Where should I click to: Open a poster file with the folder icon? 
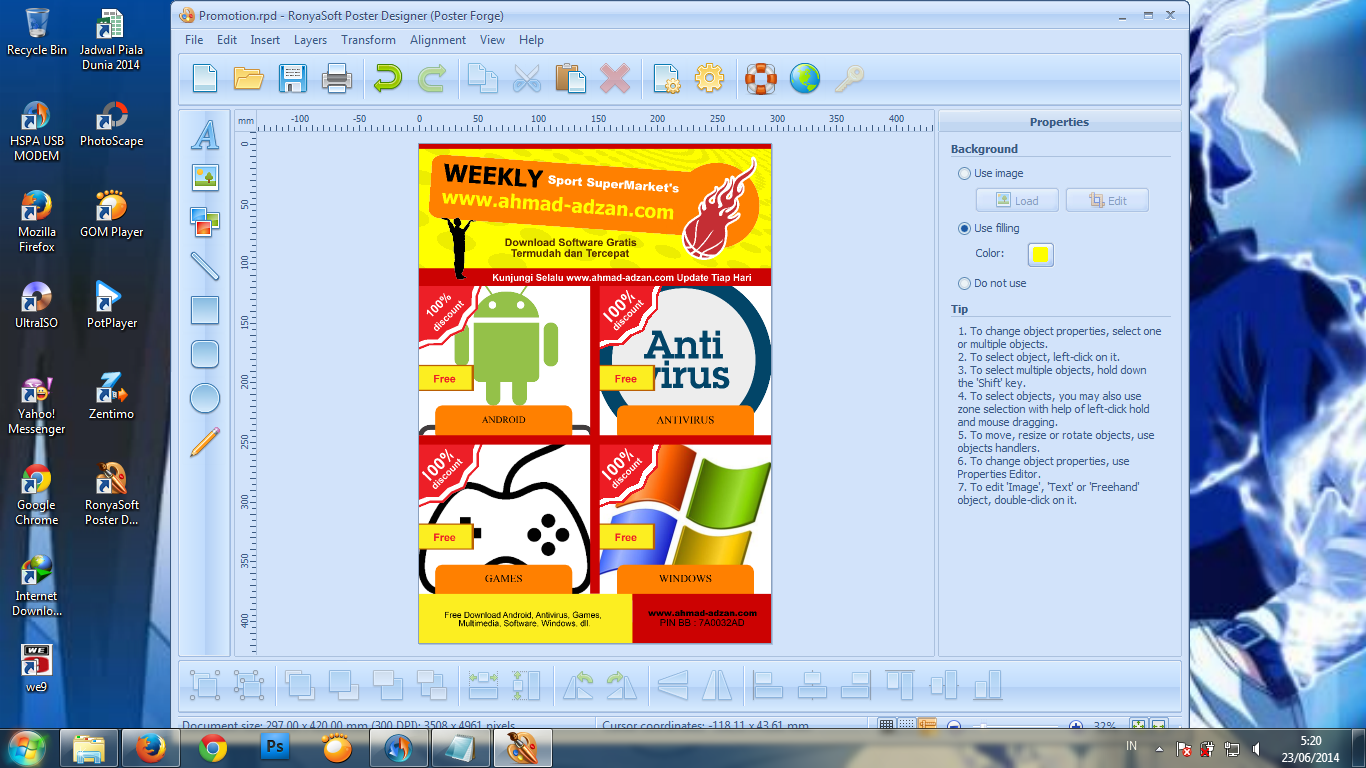[248, 78]
